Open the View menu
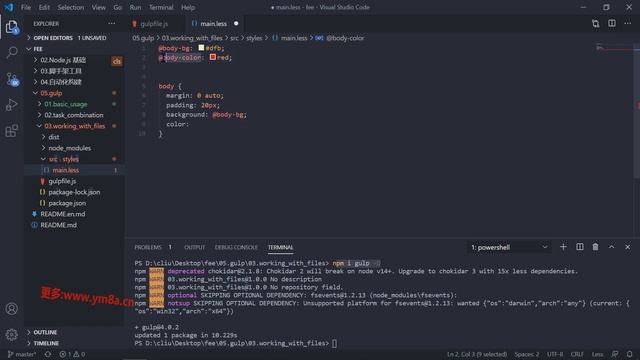This screenshot has width=640, height=360. click(x=98, y=7)
